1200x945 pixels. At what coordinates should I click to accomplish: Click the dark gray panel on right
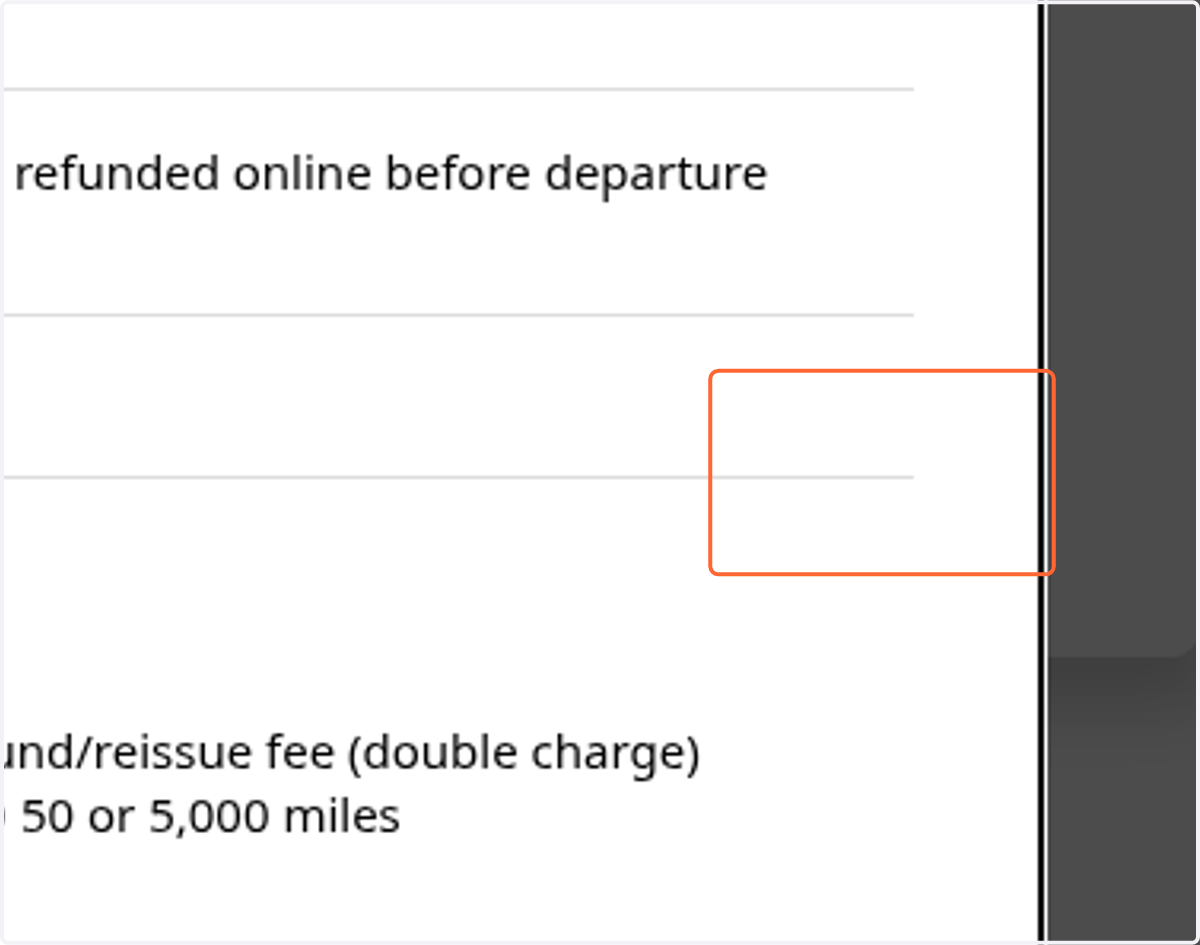pyautogui.click(x=1121, y=330)
